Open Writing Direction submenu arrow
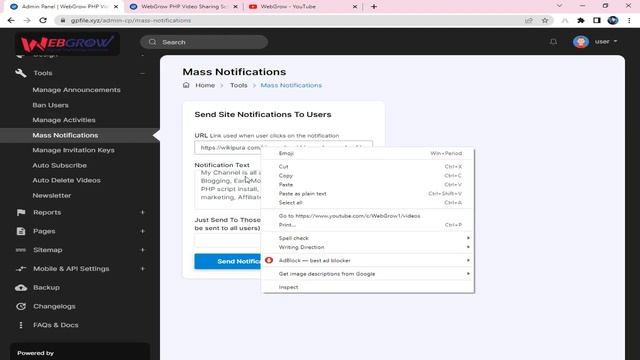The image size is (640, 360). coord(468,247)
